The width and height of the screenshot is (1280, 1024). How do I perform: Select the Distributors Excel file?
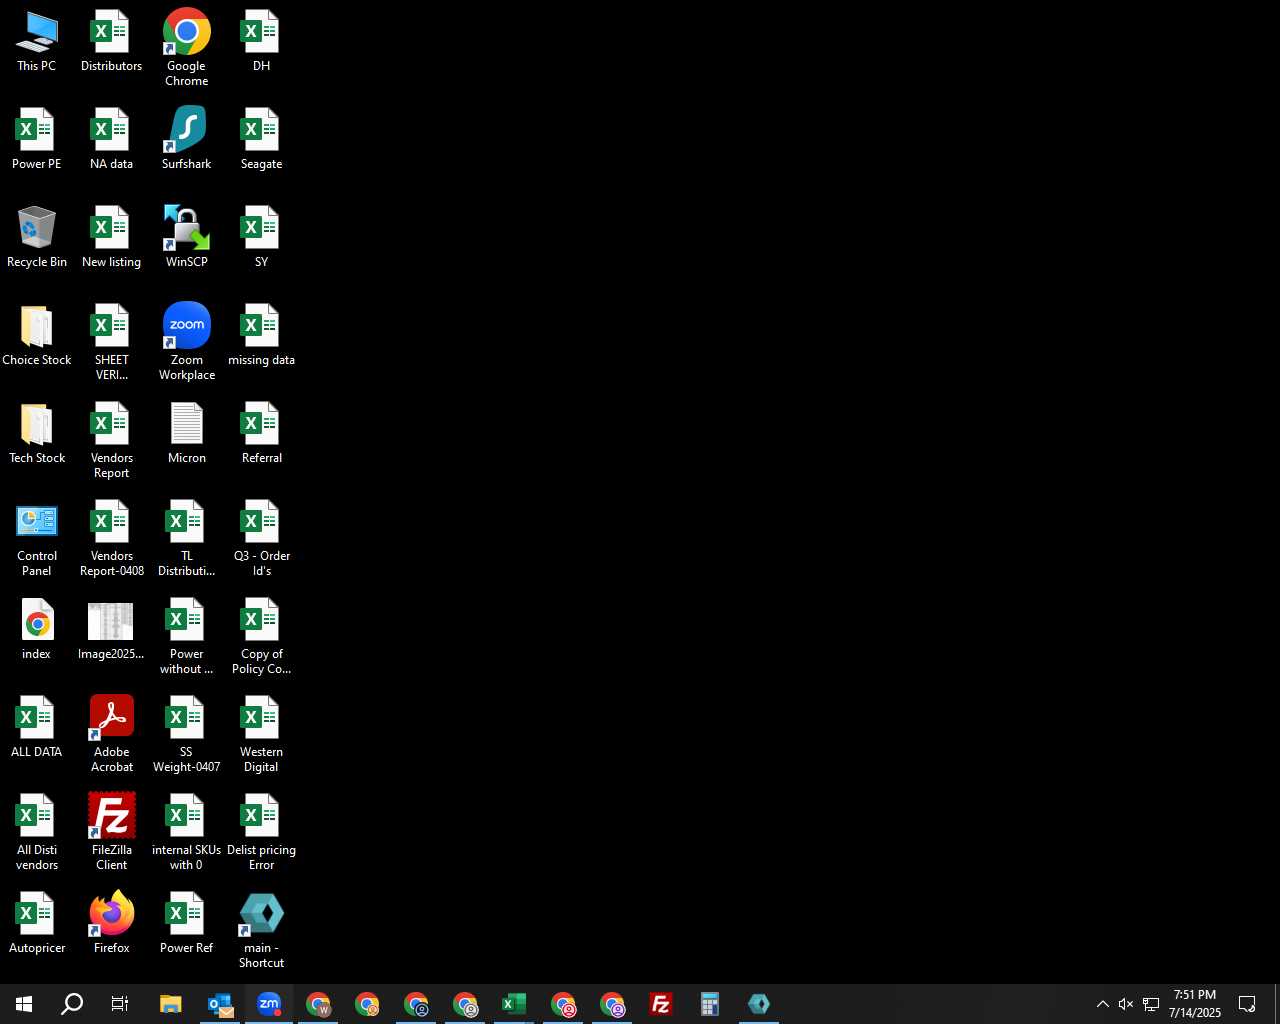pyautogui.click(x=111, y=42)
